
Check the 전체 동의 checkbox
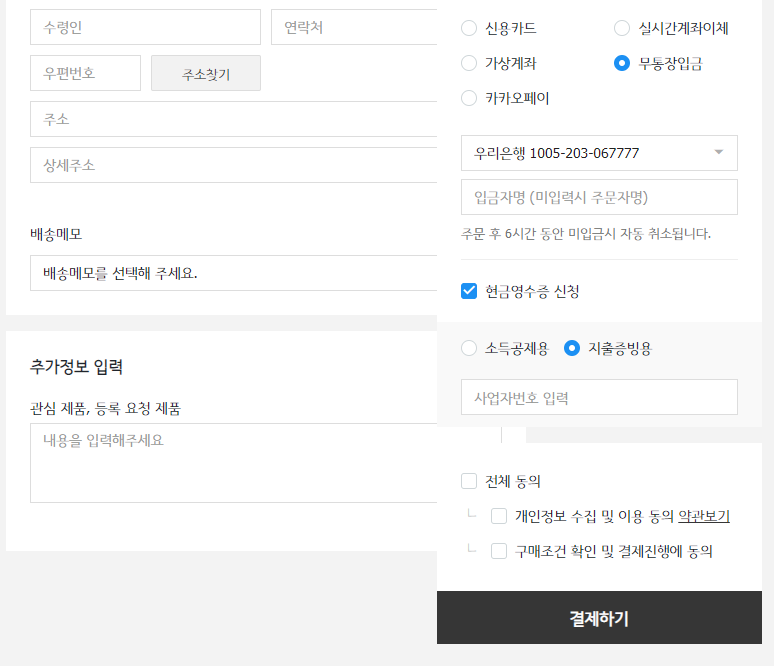(x=469, y=481)
